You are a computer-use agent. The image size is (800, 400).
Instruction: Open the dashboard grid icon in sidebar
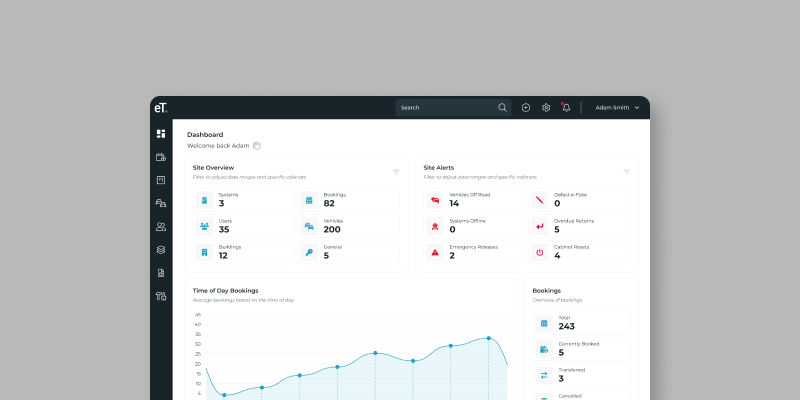tap(161, 134)
